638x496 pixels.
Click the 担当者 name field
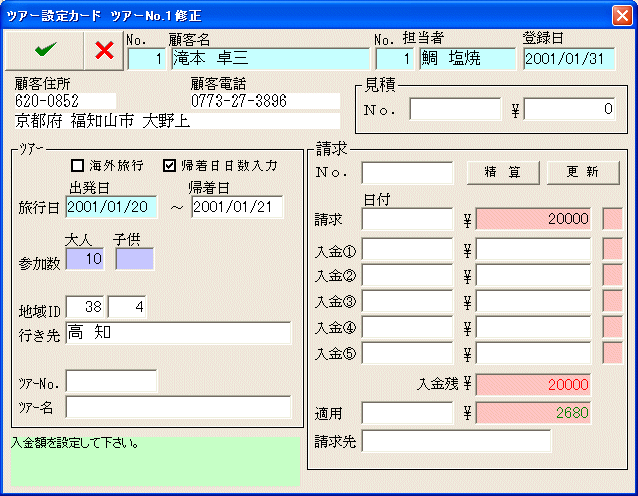(x=466, y=58)
